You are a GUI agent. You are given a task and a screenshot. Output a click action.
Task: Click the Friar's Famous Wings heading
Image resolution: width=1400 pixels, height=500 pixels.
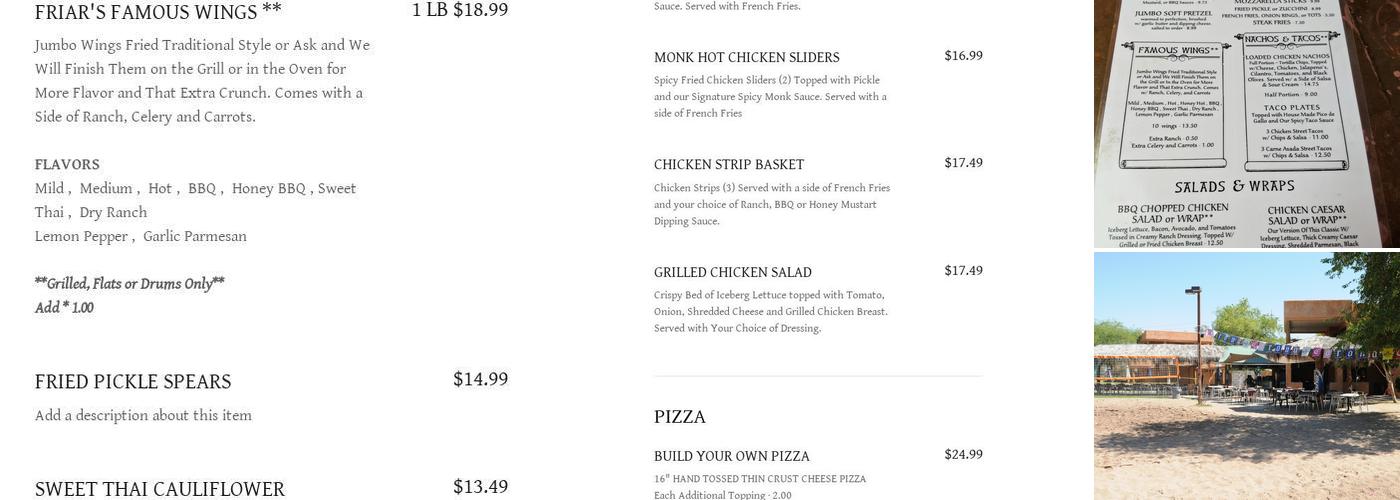158,12
